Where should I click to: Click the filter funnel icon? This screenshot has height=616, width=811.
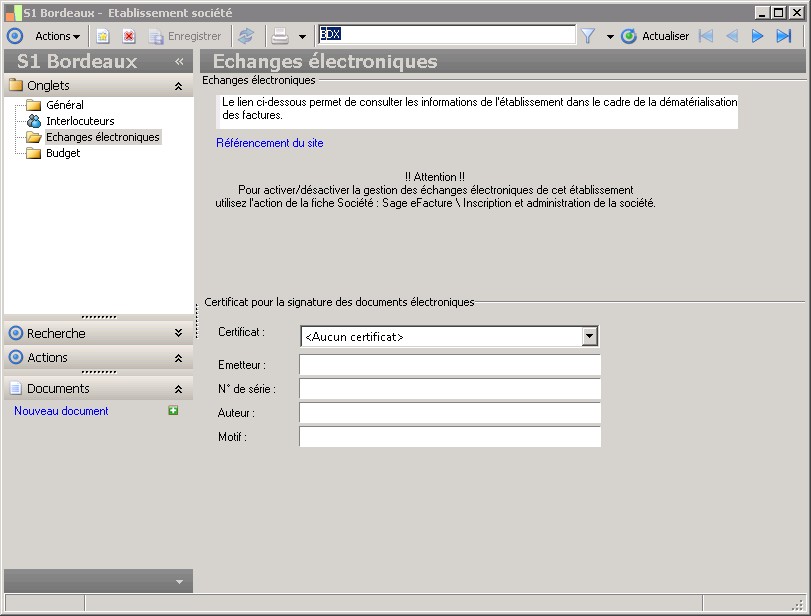588,36
